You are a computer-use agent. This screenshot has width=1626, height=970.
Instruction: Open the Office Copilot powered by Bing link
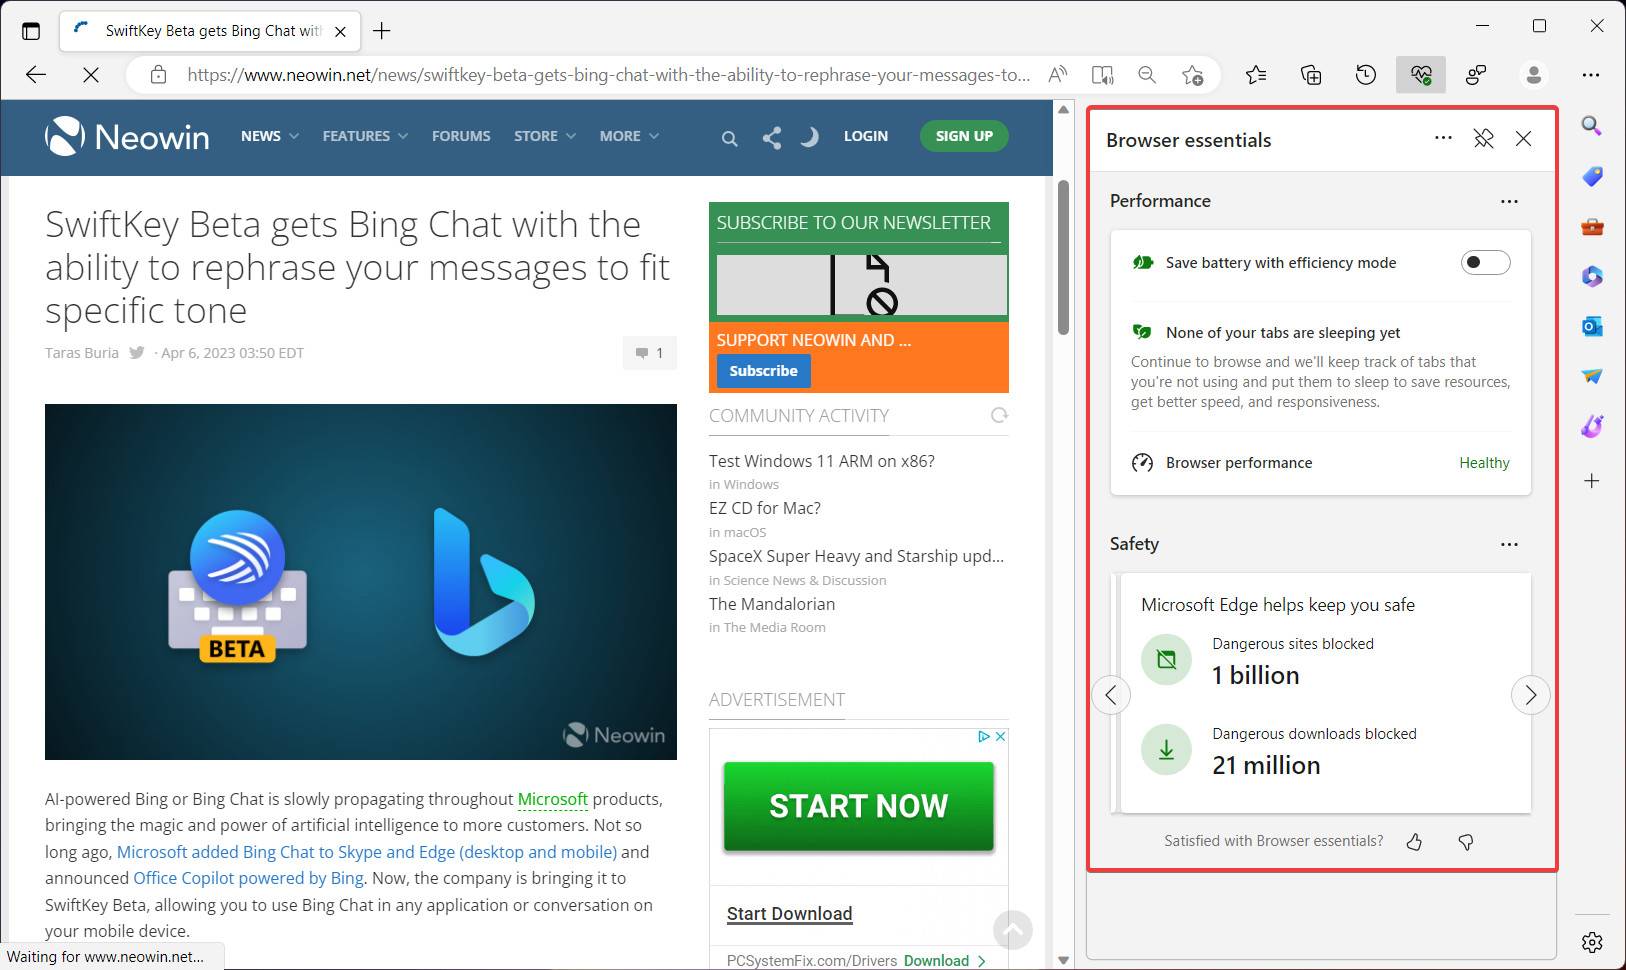(249, 878)
